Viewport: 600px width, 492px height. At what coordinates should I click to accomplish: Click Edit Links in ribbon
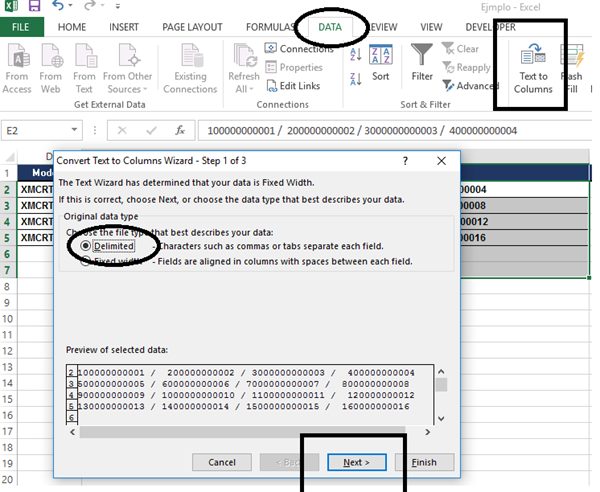click(x=293, y=86)
